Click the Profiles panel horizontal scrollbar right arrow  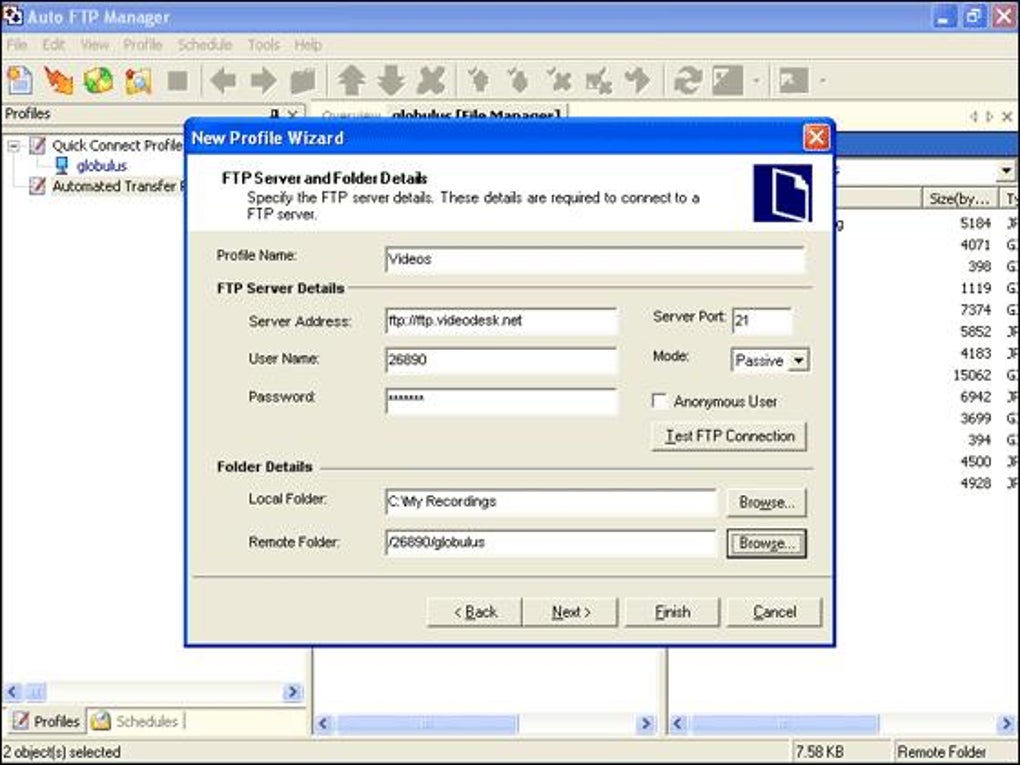click(x=293, y=691)
